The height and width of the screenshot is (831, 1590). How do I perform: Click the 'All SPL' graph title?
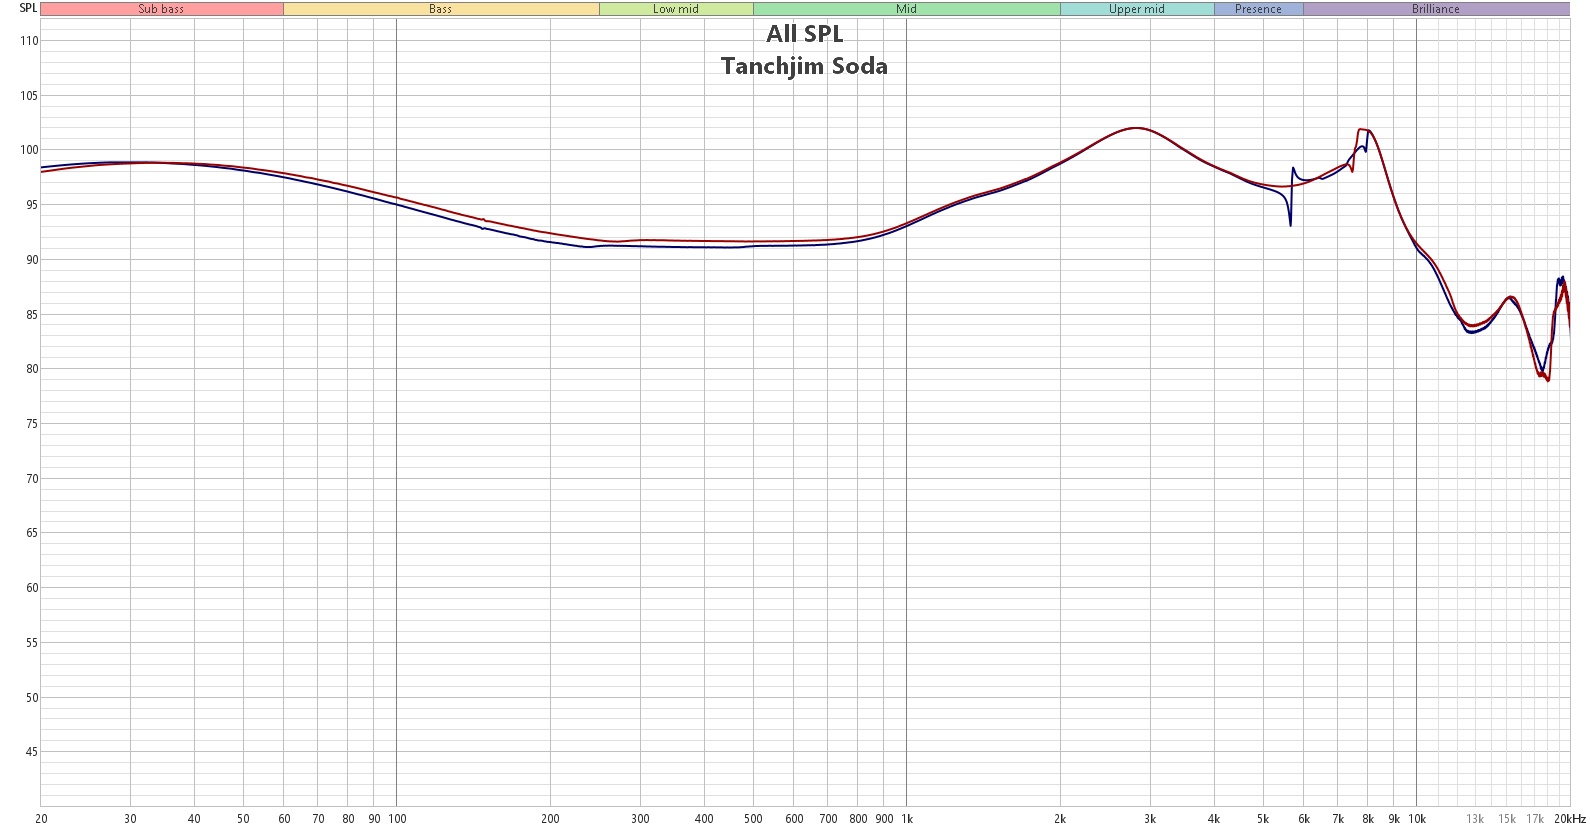click(x=805, y=34)
